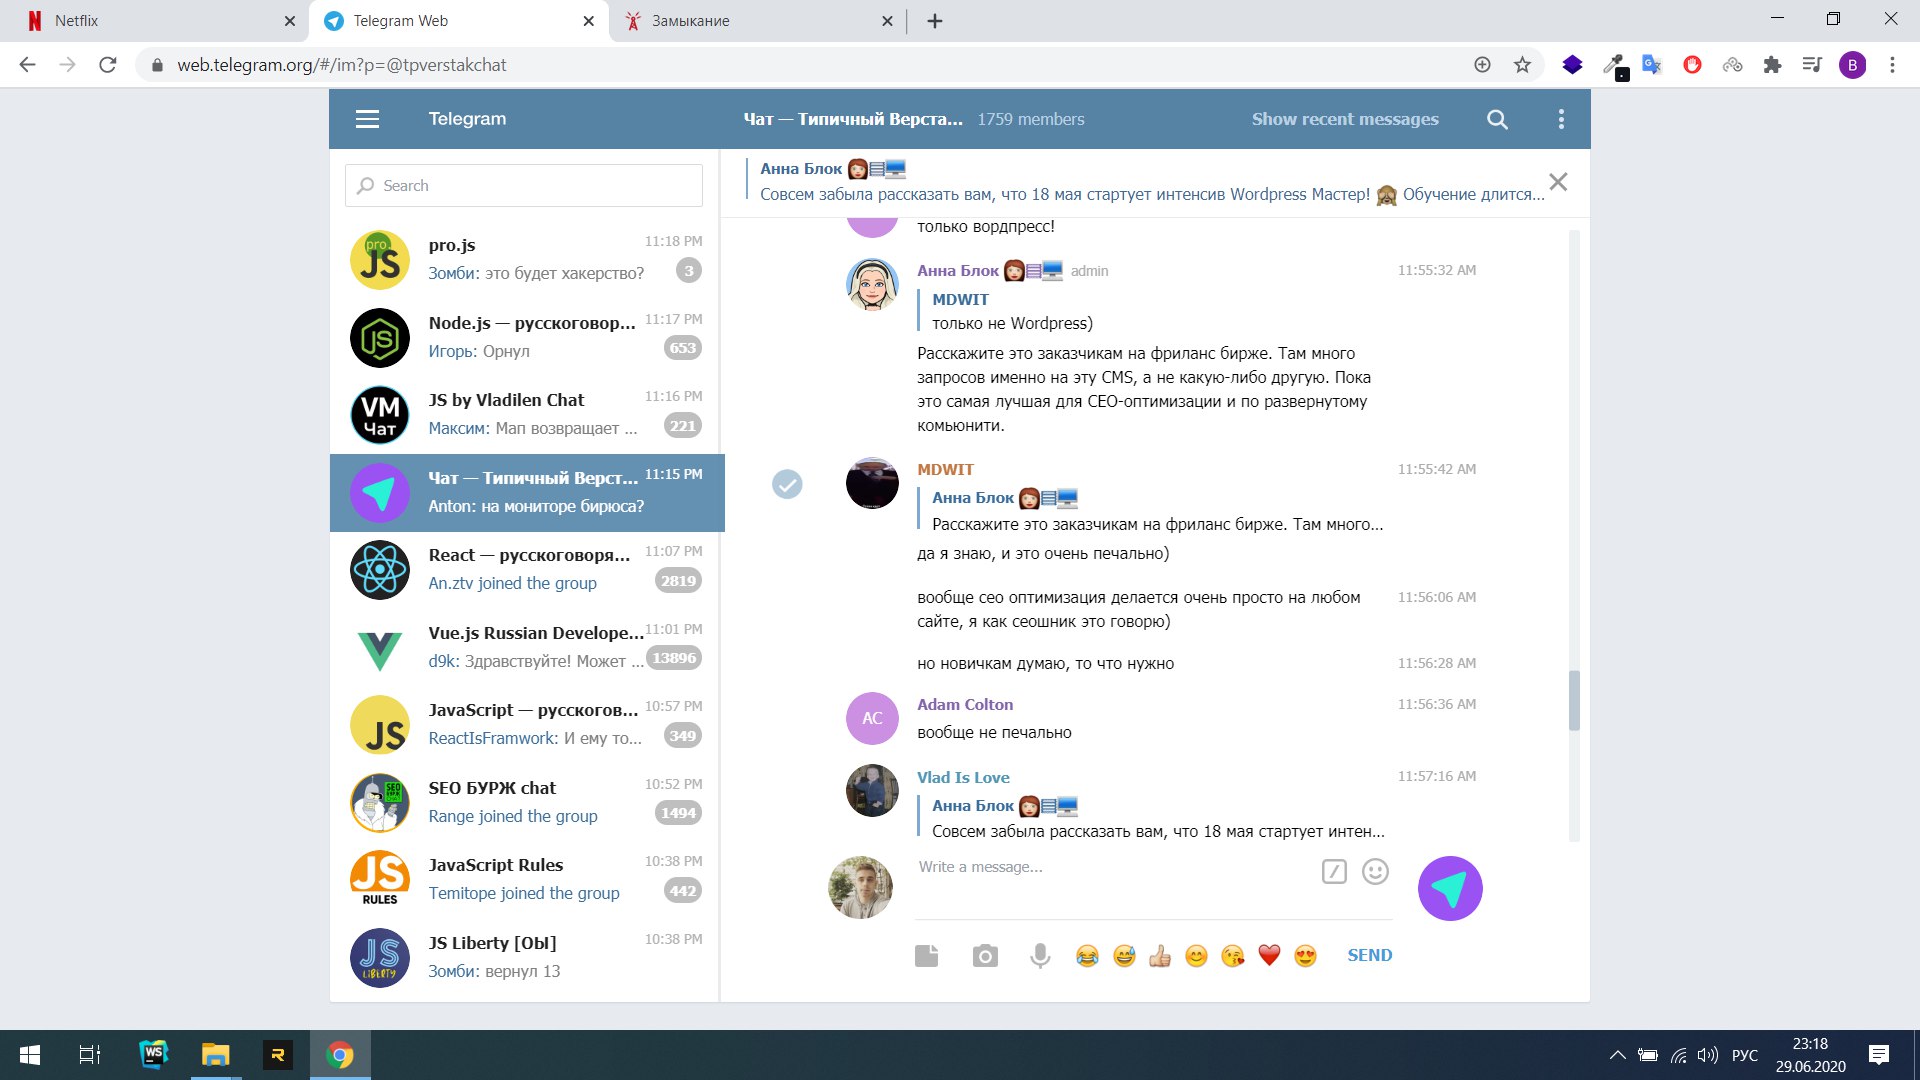Select the active Типичный Верстальщик chat
This screenshot has width=1920, height=1080.
527,493
